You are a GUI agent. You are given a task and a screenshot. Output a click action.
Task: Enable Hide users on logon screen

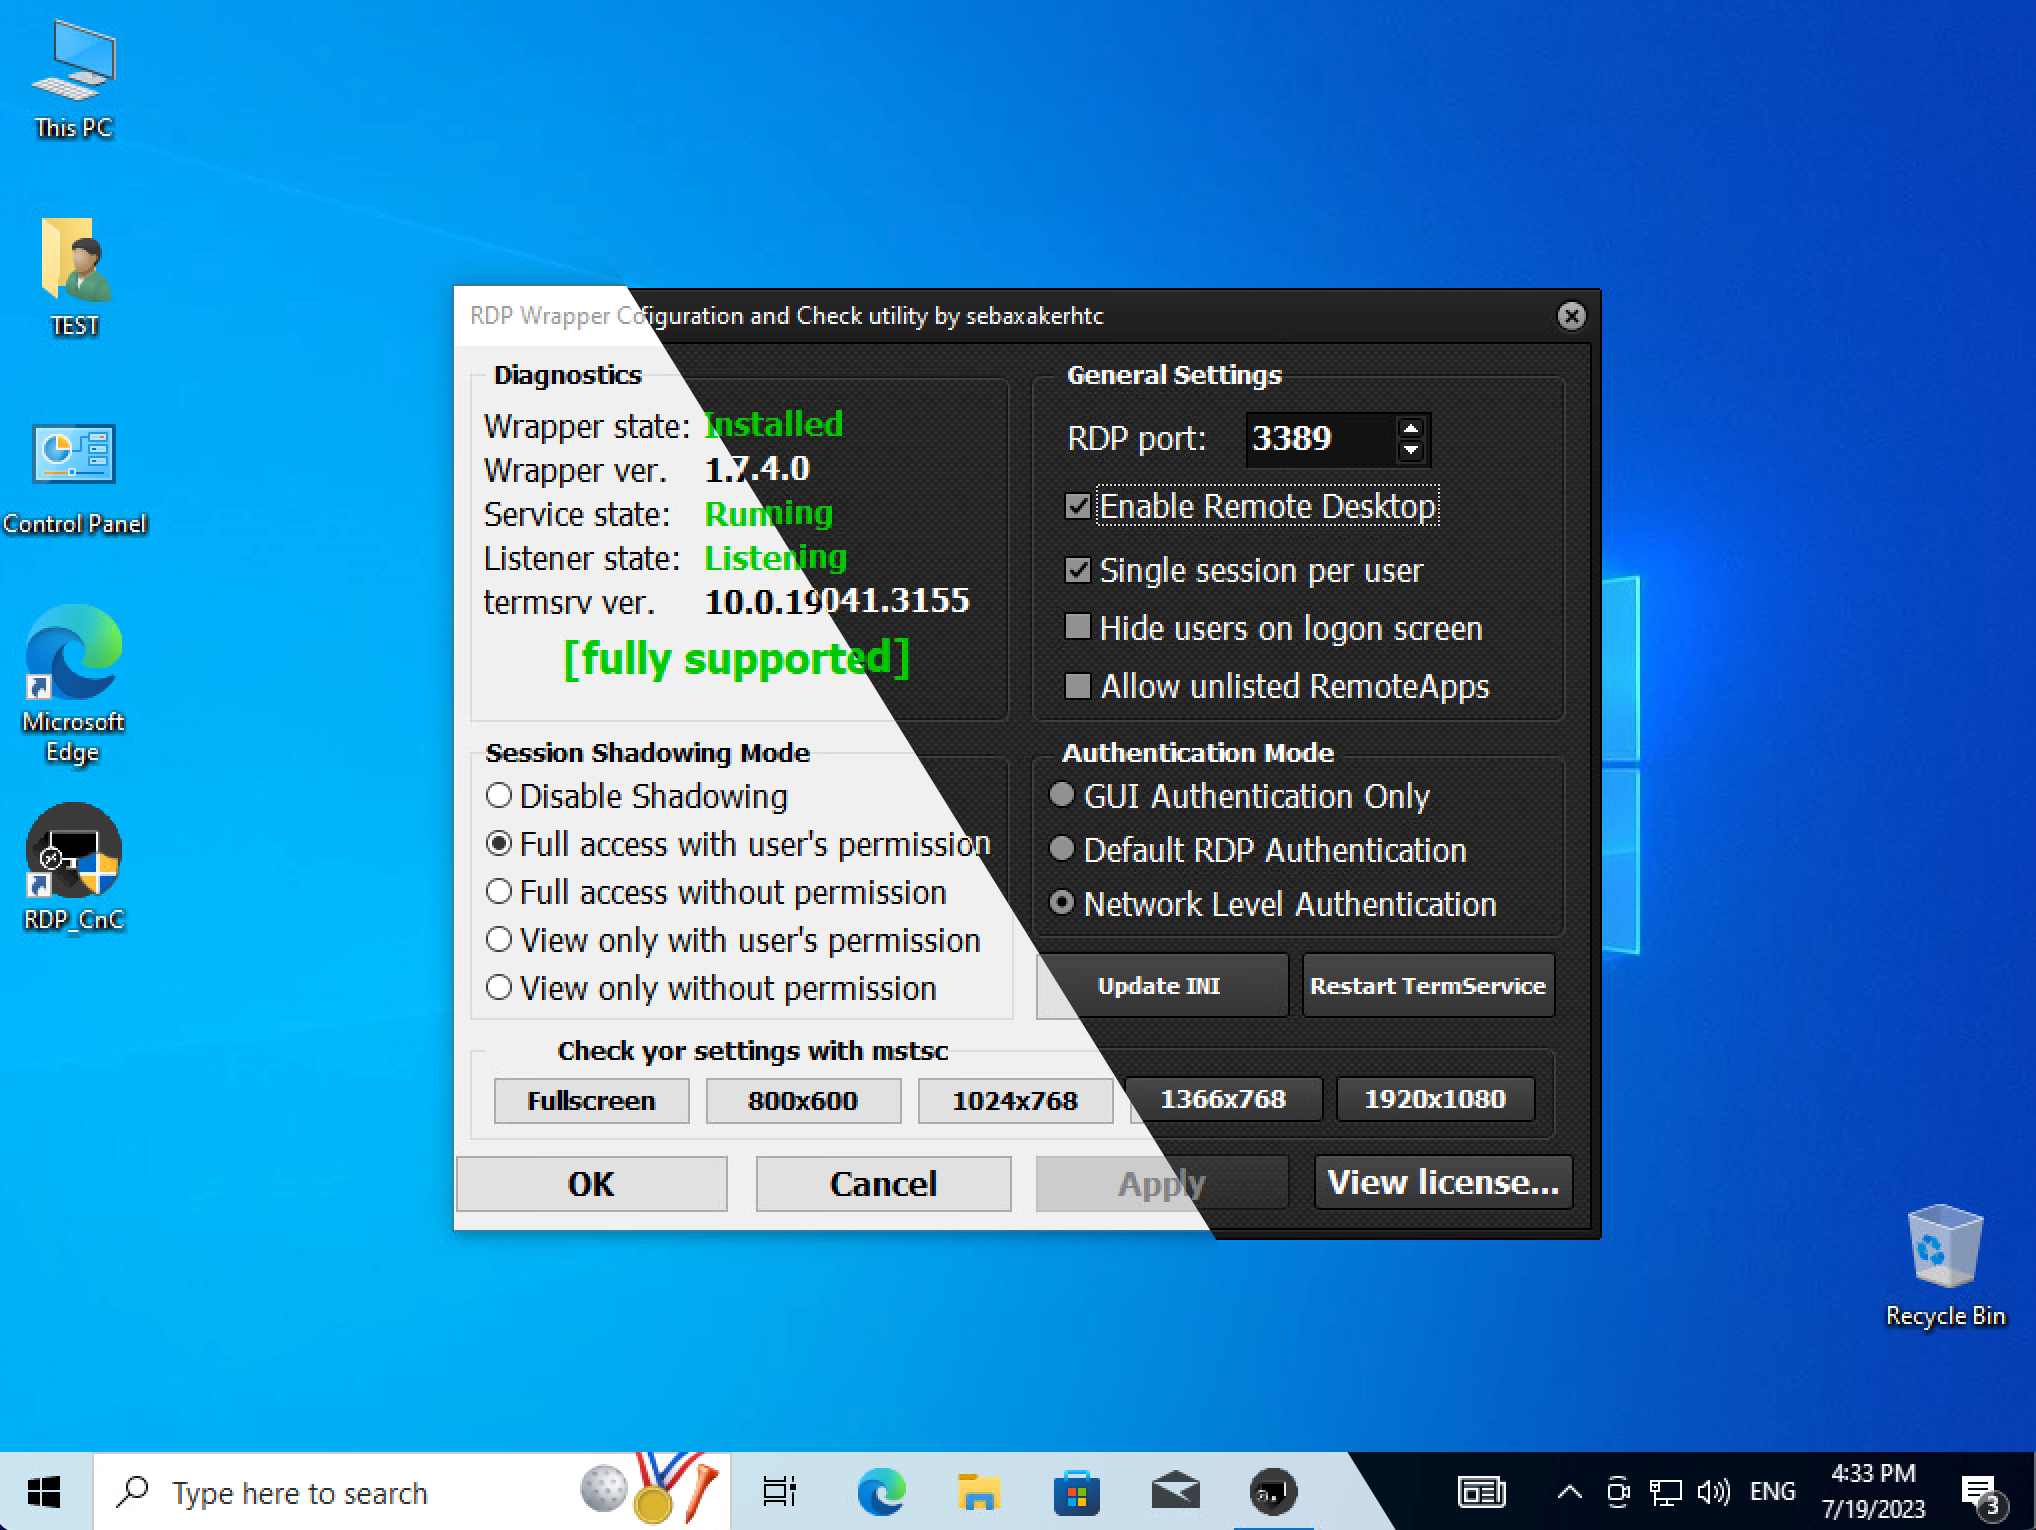tap(1078, 628)
